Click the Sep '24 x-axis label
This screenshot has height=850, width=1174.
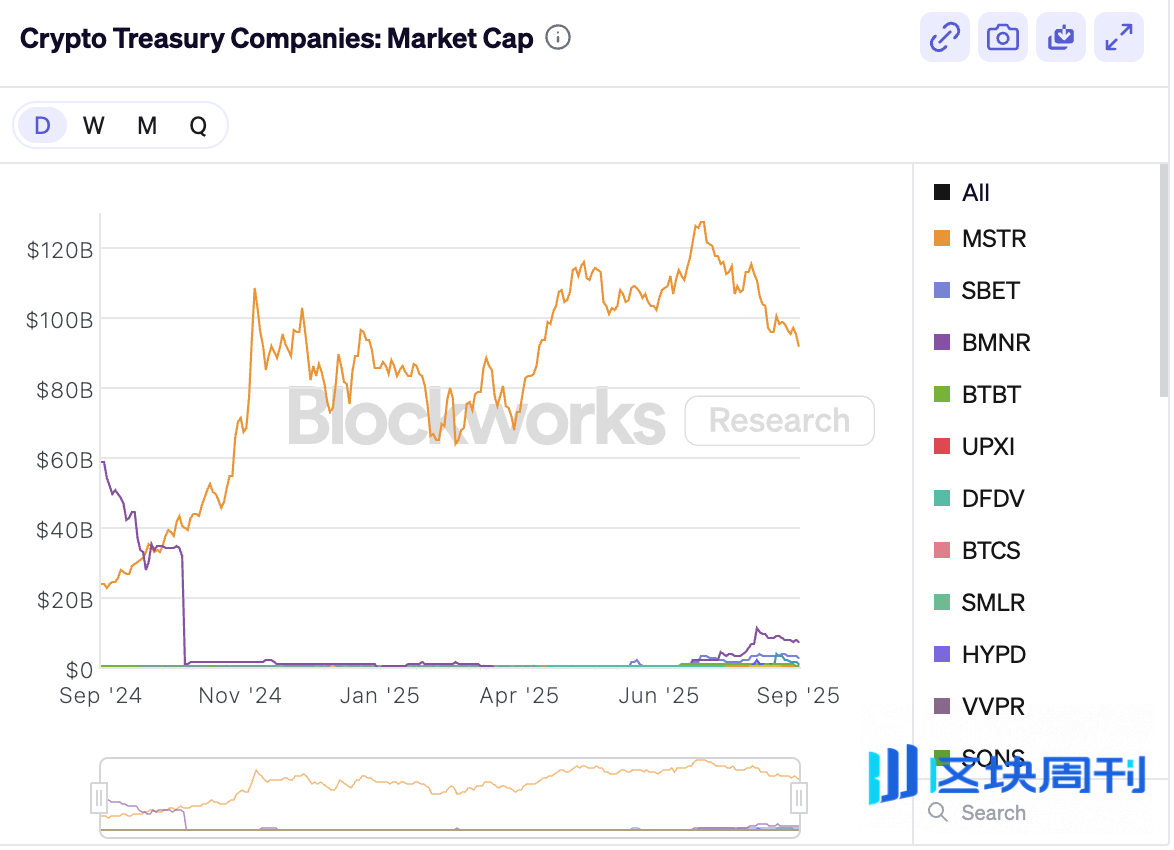[100, 695]
